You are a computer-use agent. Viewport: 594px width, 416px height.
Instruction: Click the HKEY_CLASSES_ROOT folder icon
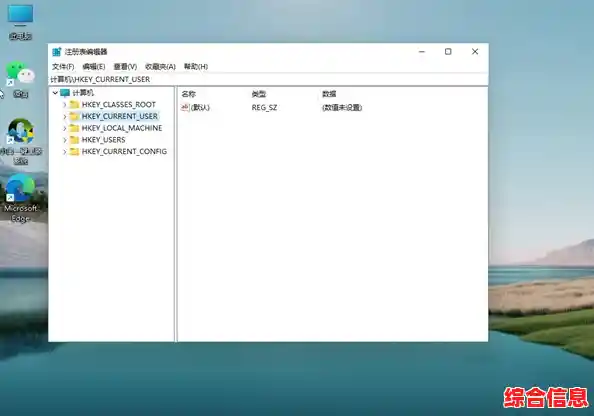pyautogui.click(x=74, y=105)
